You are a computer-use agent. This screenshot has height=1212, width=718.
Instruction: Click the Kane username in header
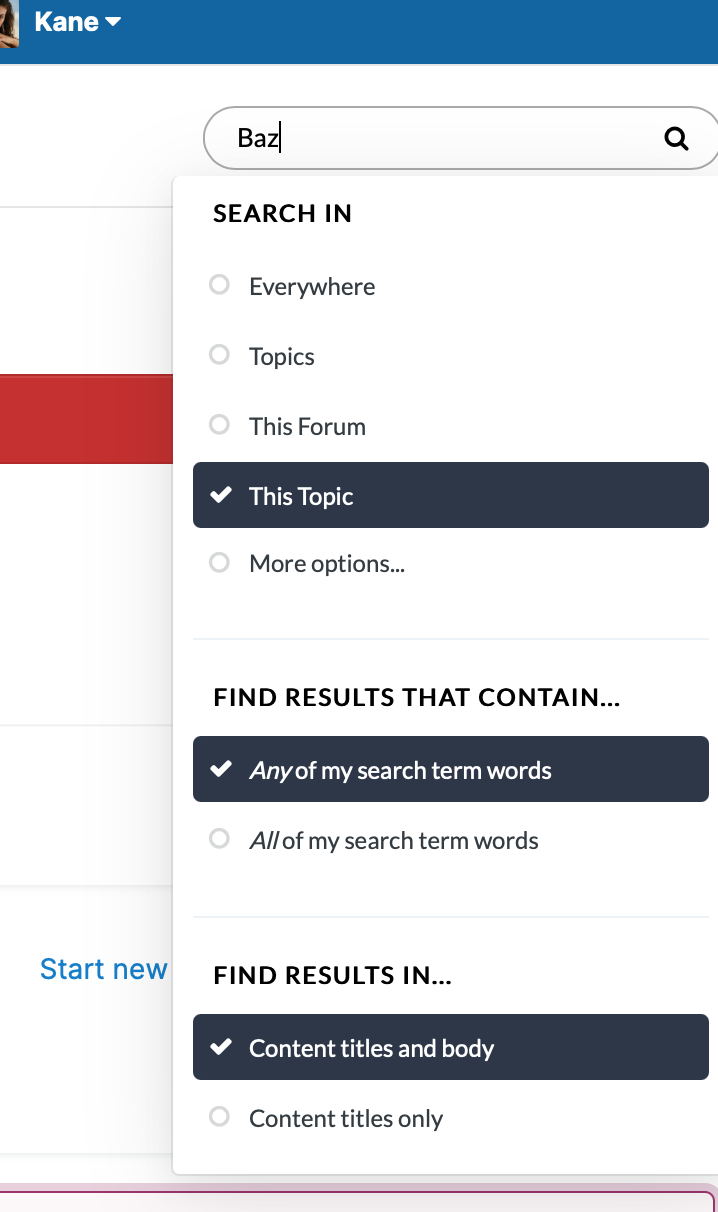click(66, 22)
